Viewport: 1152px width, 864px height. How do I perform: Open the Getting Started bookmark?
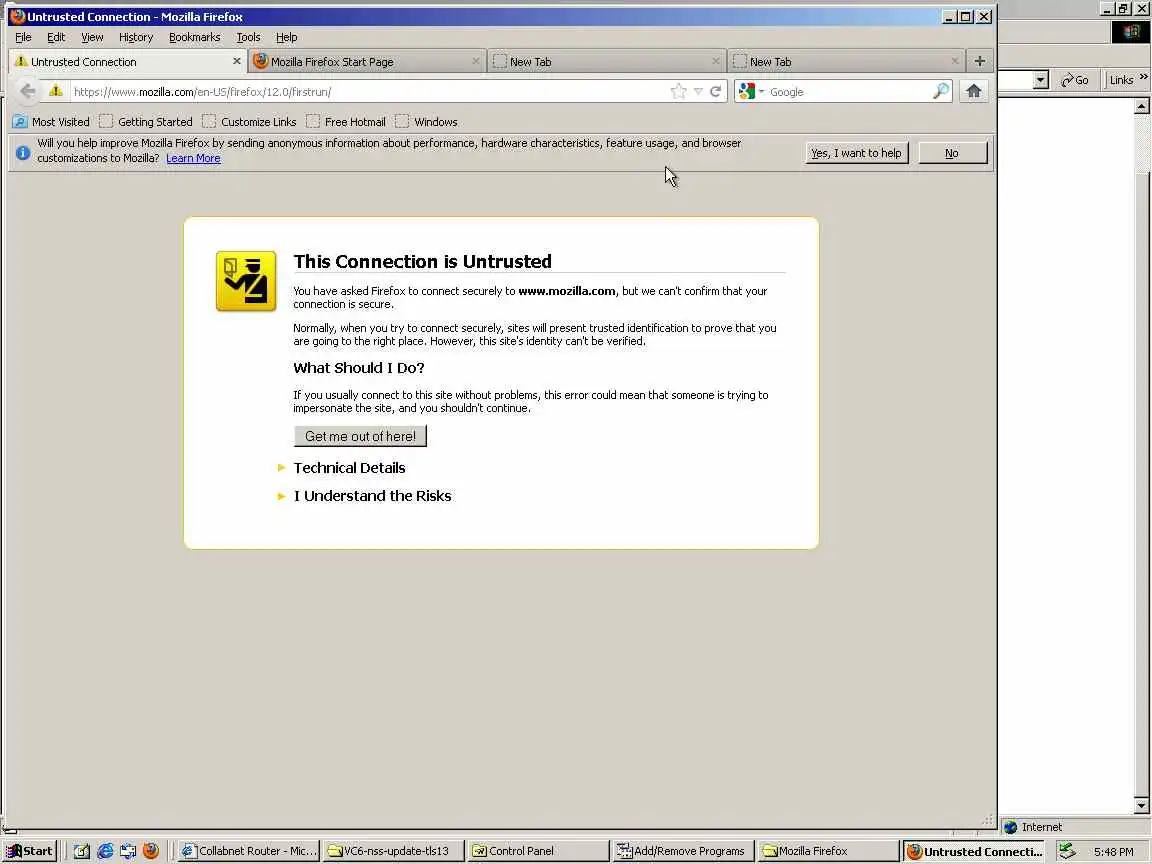[146, 121]
